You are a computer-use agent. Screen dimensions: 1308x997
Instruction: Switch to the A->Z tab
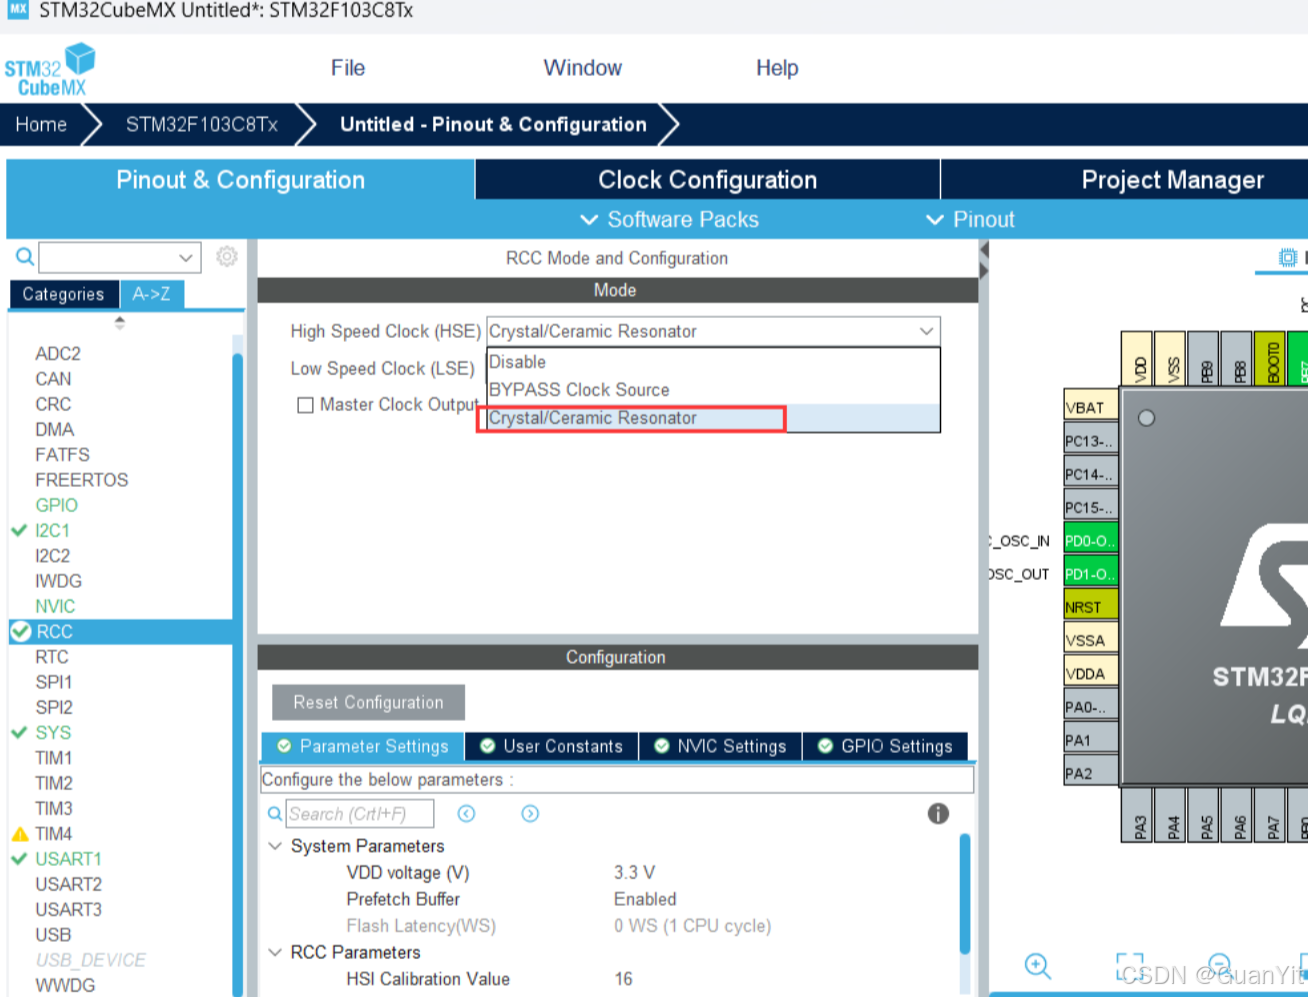point(152,294)
